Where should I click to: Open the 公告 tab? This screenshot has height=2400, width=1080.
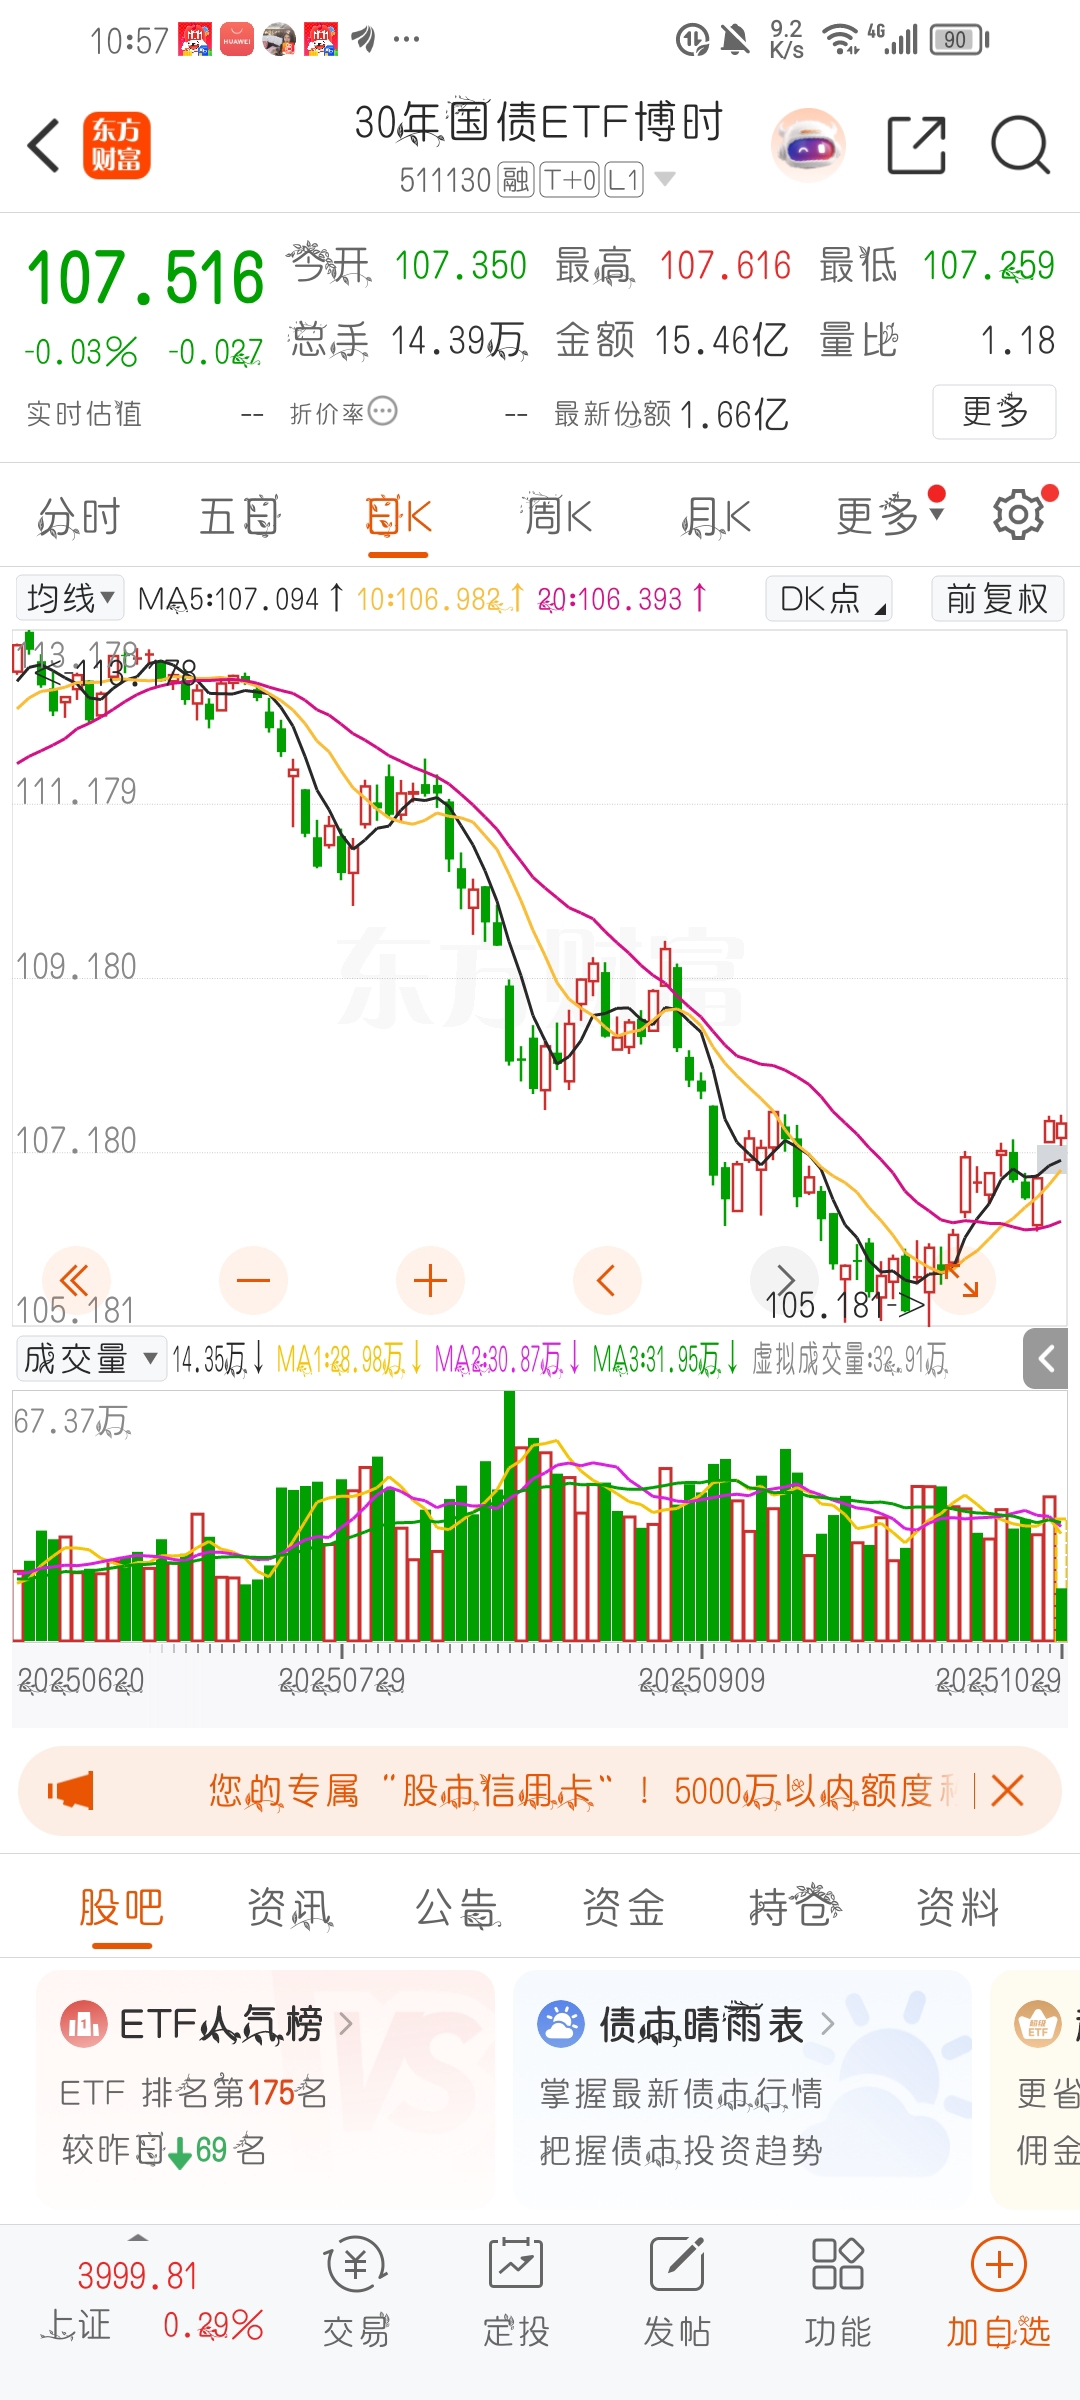pos(457,1907)
